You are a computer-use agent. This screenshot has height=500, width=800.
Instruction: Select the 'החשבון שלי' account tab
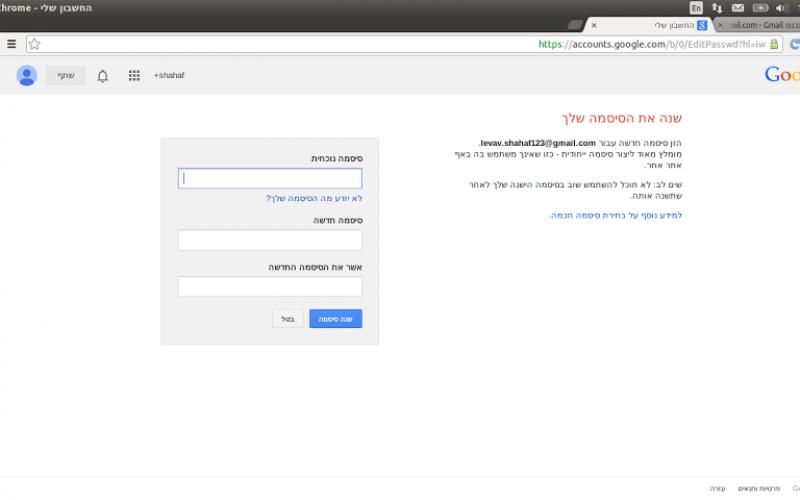[651, 25]
